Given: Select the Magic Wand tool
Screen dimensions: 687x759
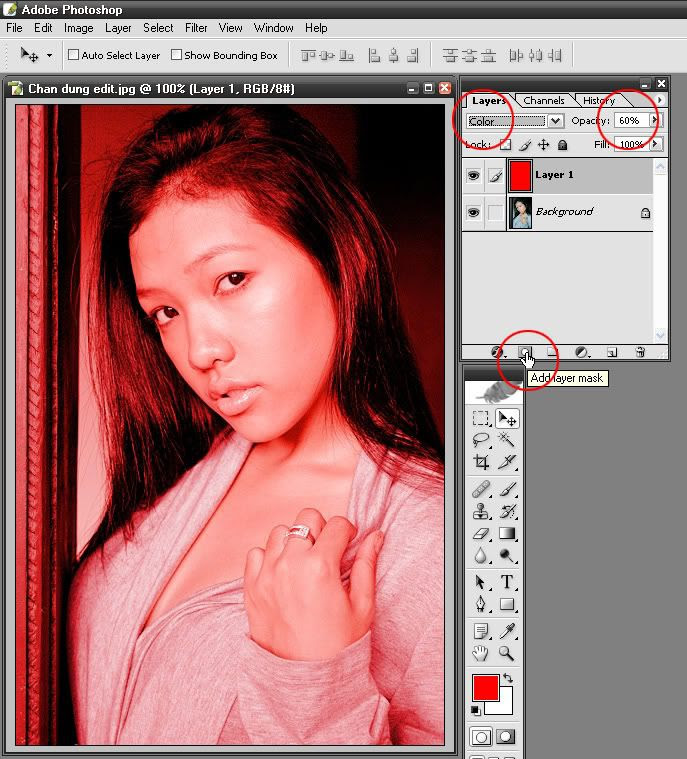Looking at the screenshot, I should (506, 440).
